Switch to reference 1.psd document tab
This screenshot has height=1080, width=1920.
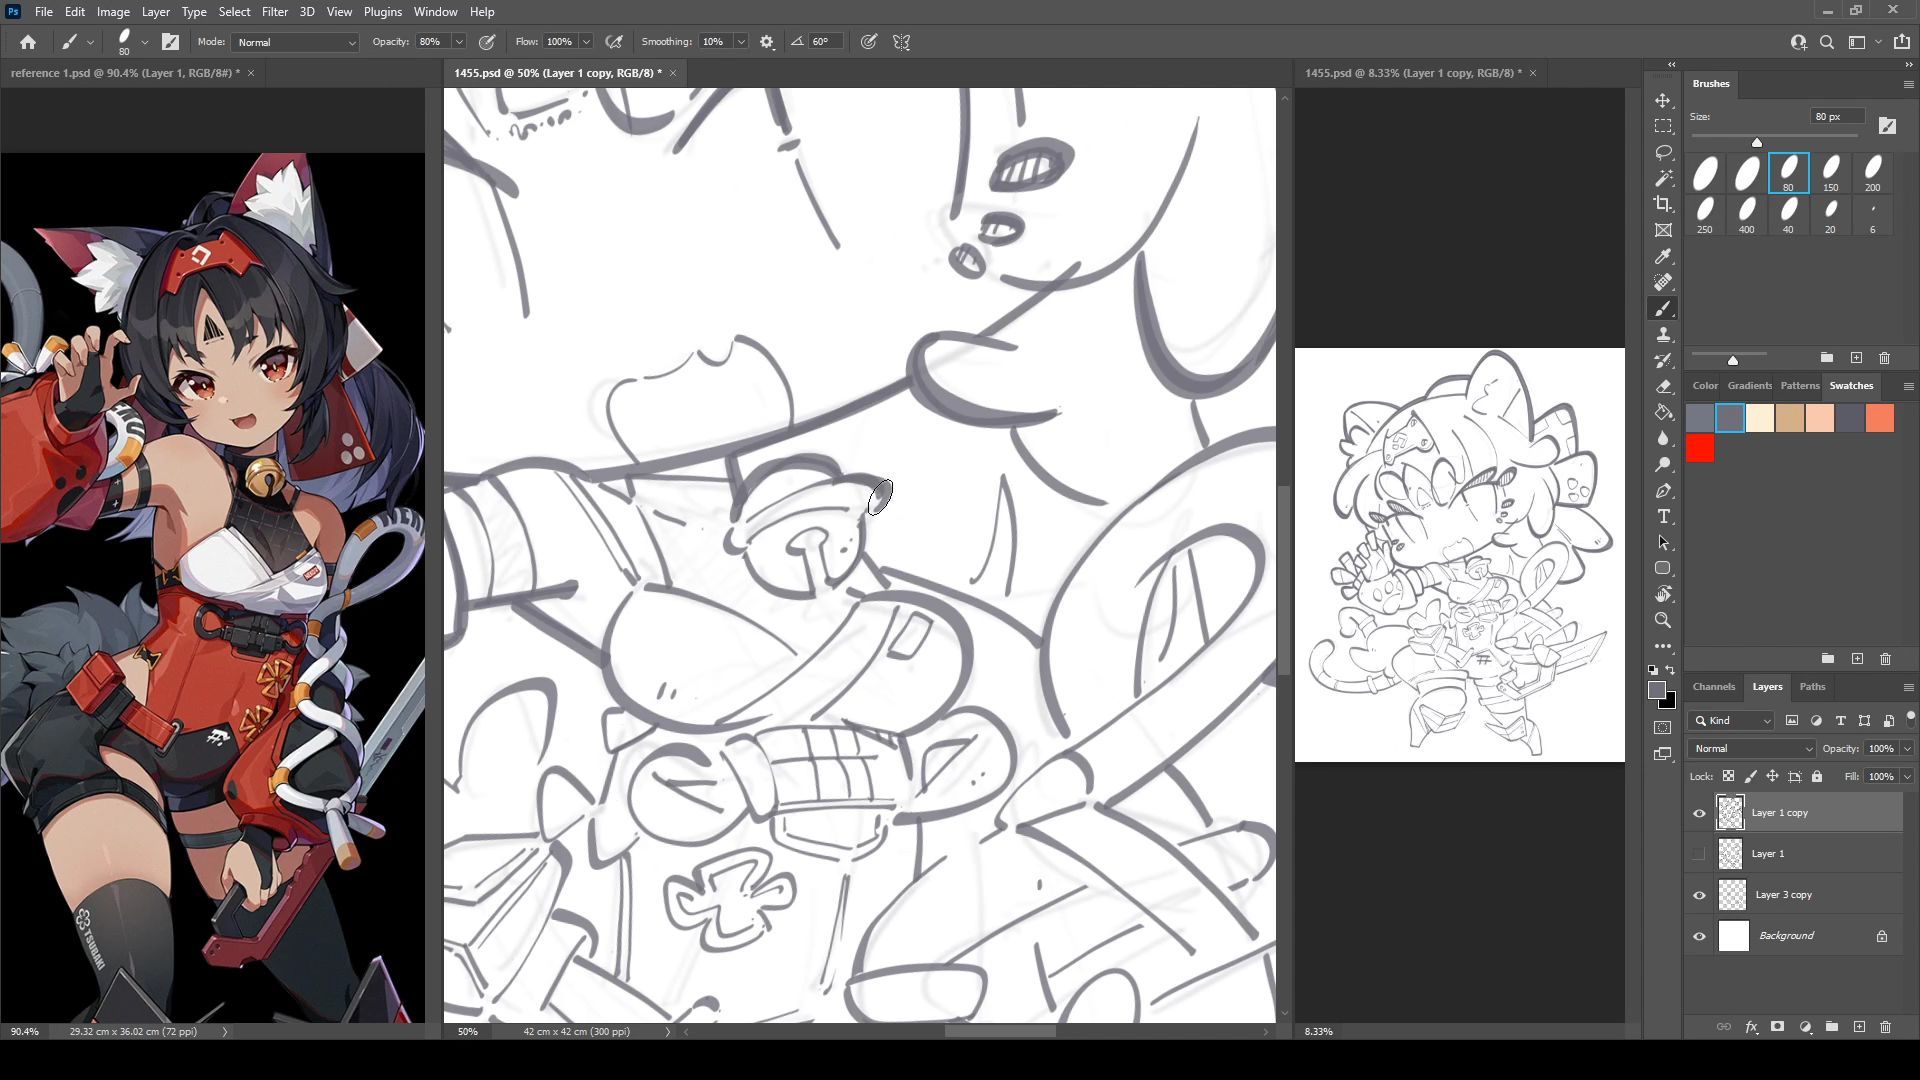pos(125,73)
